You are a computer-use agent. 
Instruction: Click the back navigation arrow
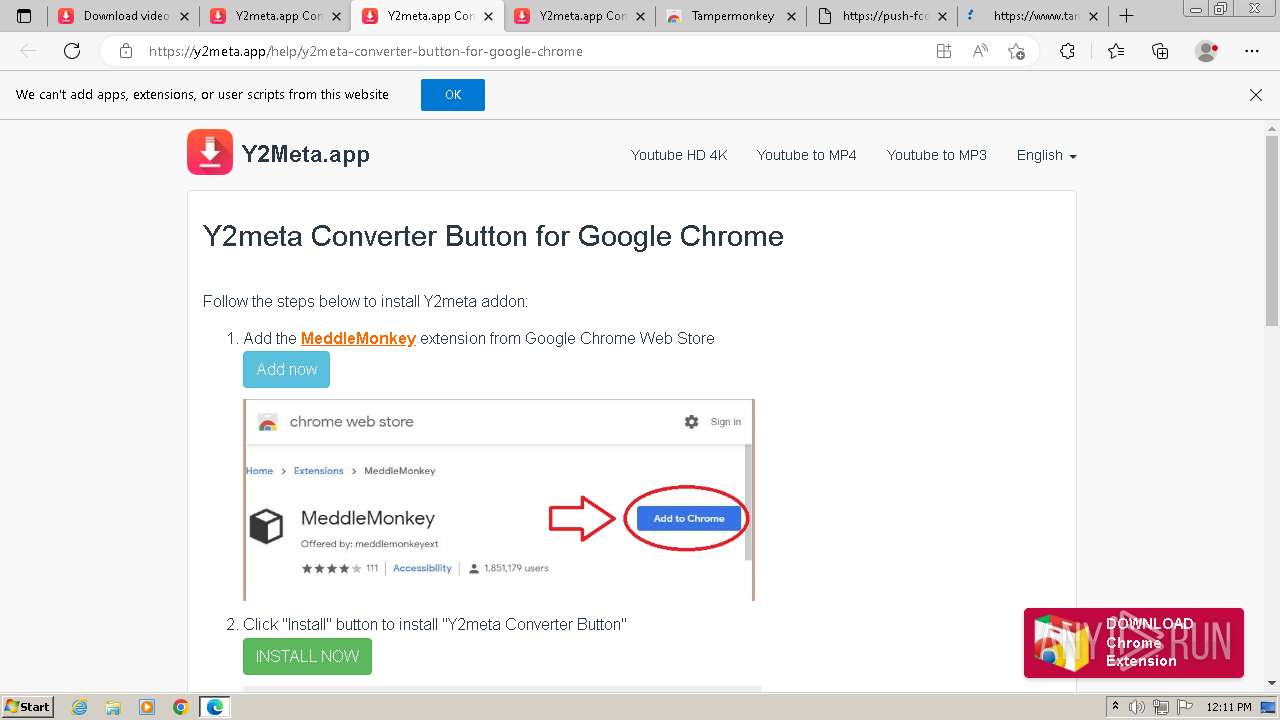(x=28, y=51)
